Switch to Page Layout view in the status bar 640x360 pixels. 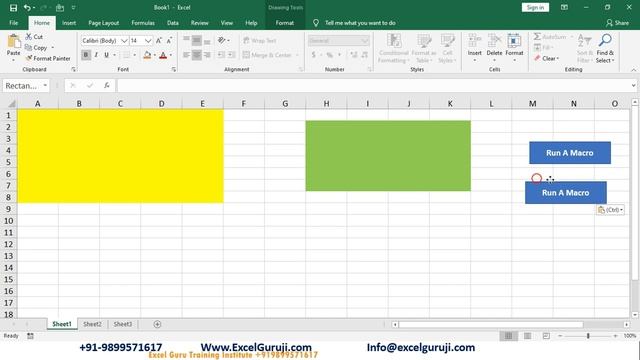coord(527,336)
